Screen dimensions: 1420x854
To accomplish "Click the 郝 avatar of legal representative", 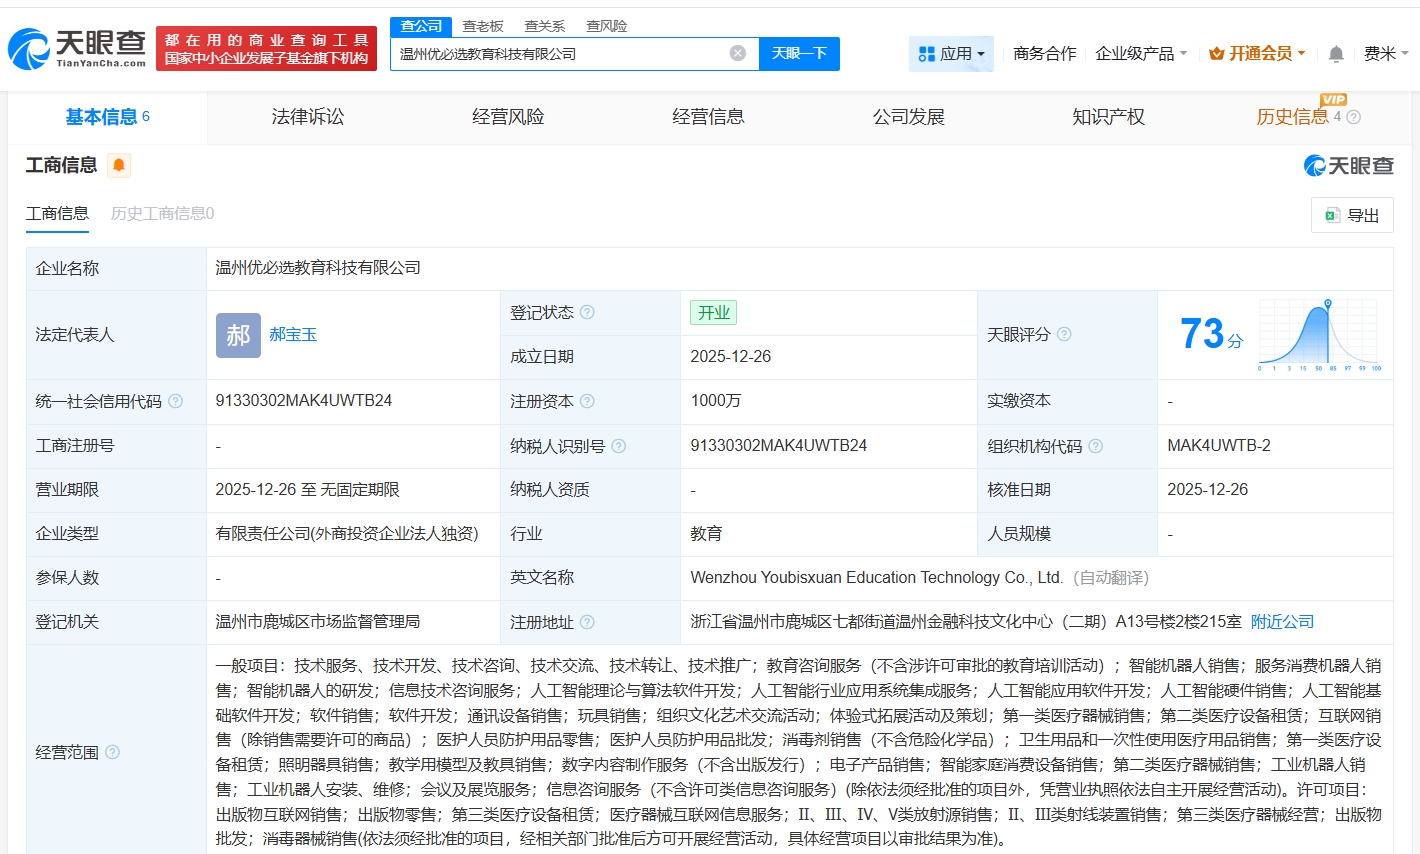I will (x=238, y=335).
